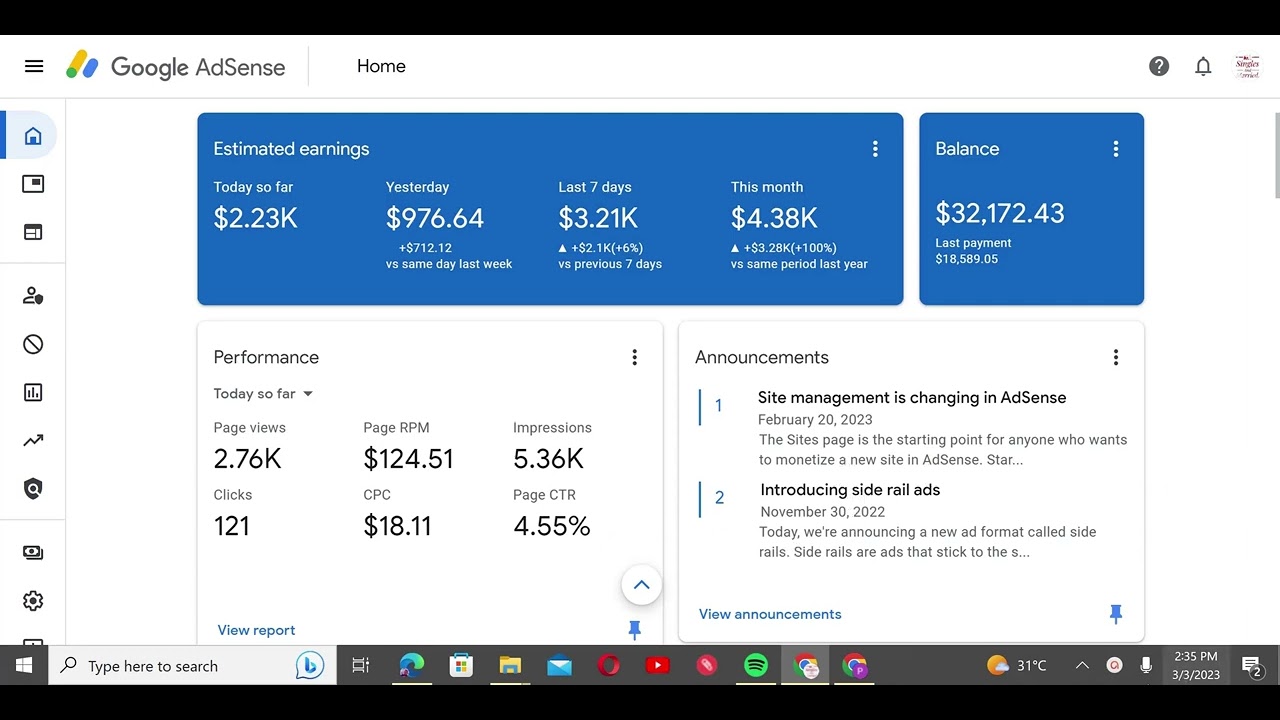Open the Blocking controls icon

pos(33,344)
